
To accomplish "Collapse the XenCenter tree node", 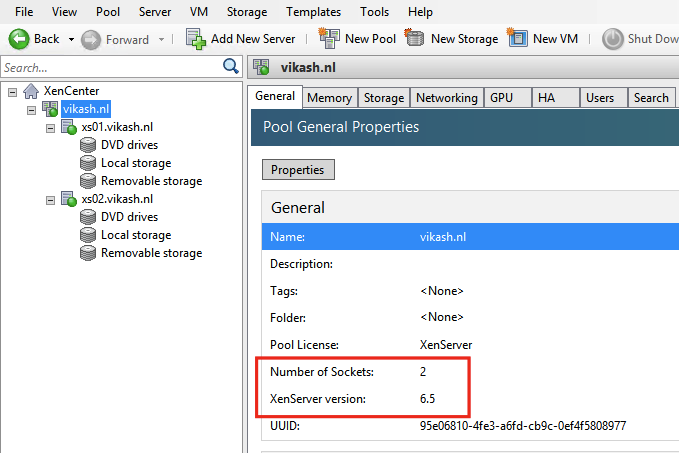I will (x=13, y=92).
